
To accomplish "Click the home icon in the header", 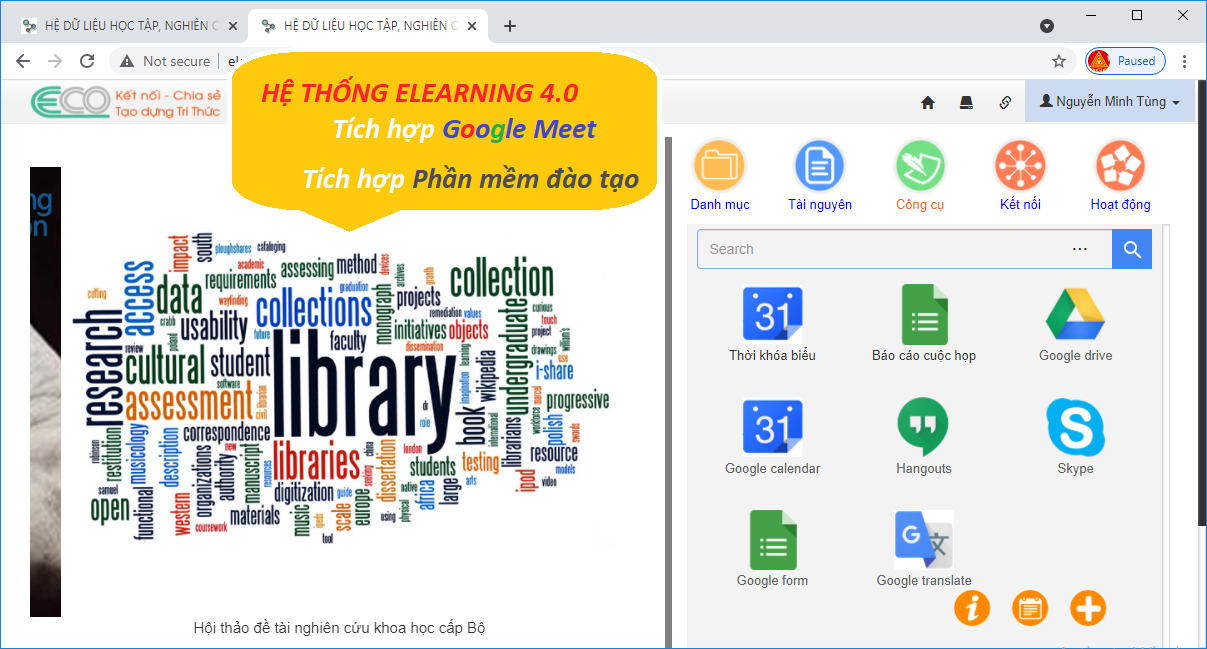I will tap(927, 102).
